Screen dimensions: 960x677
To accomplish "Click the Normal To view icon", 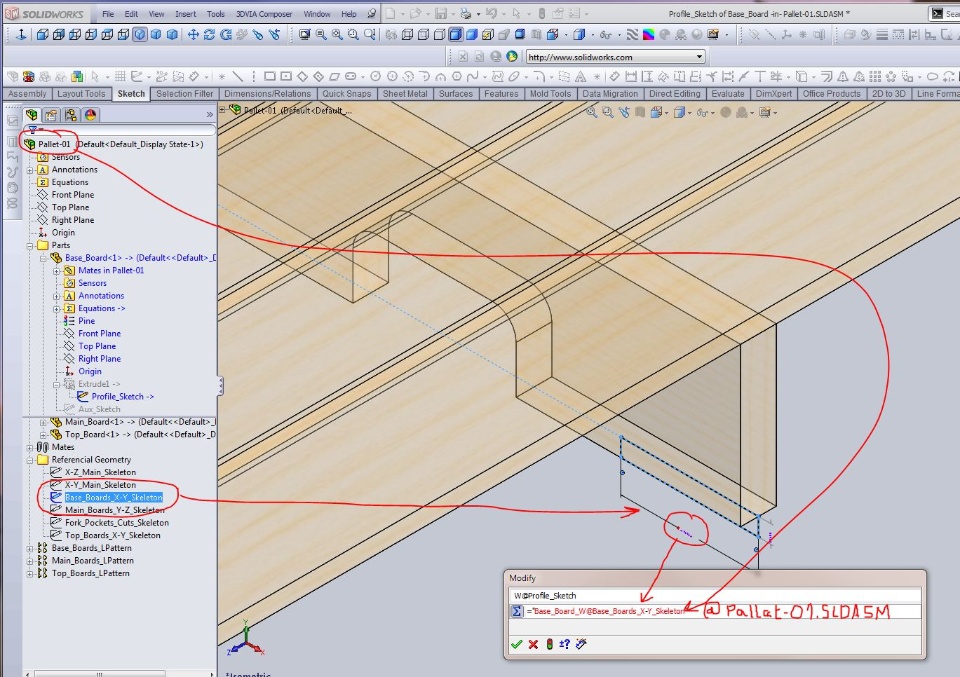I will tap(21, 35).
